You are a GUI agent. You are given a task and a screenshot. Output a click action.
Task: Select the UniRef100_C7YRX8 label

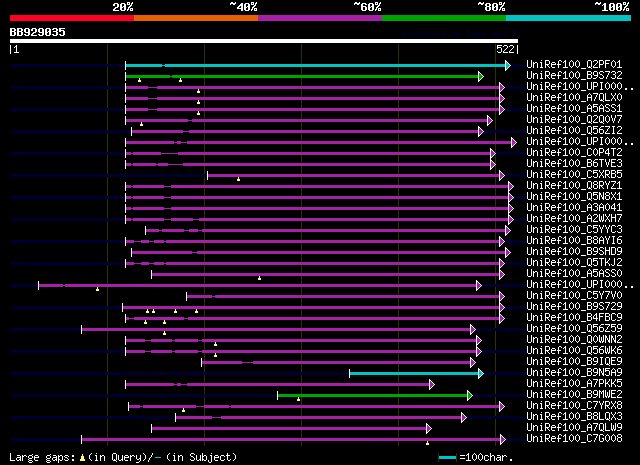click(574, 406)
